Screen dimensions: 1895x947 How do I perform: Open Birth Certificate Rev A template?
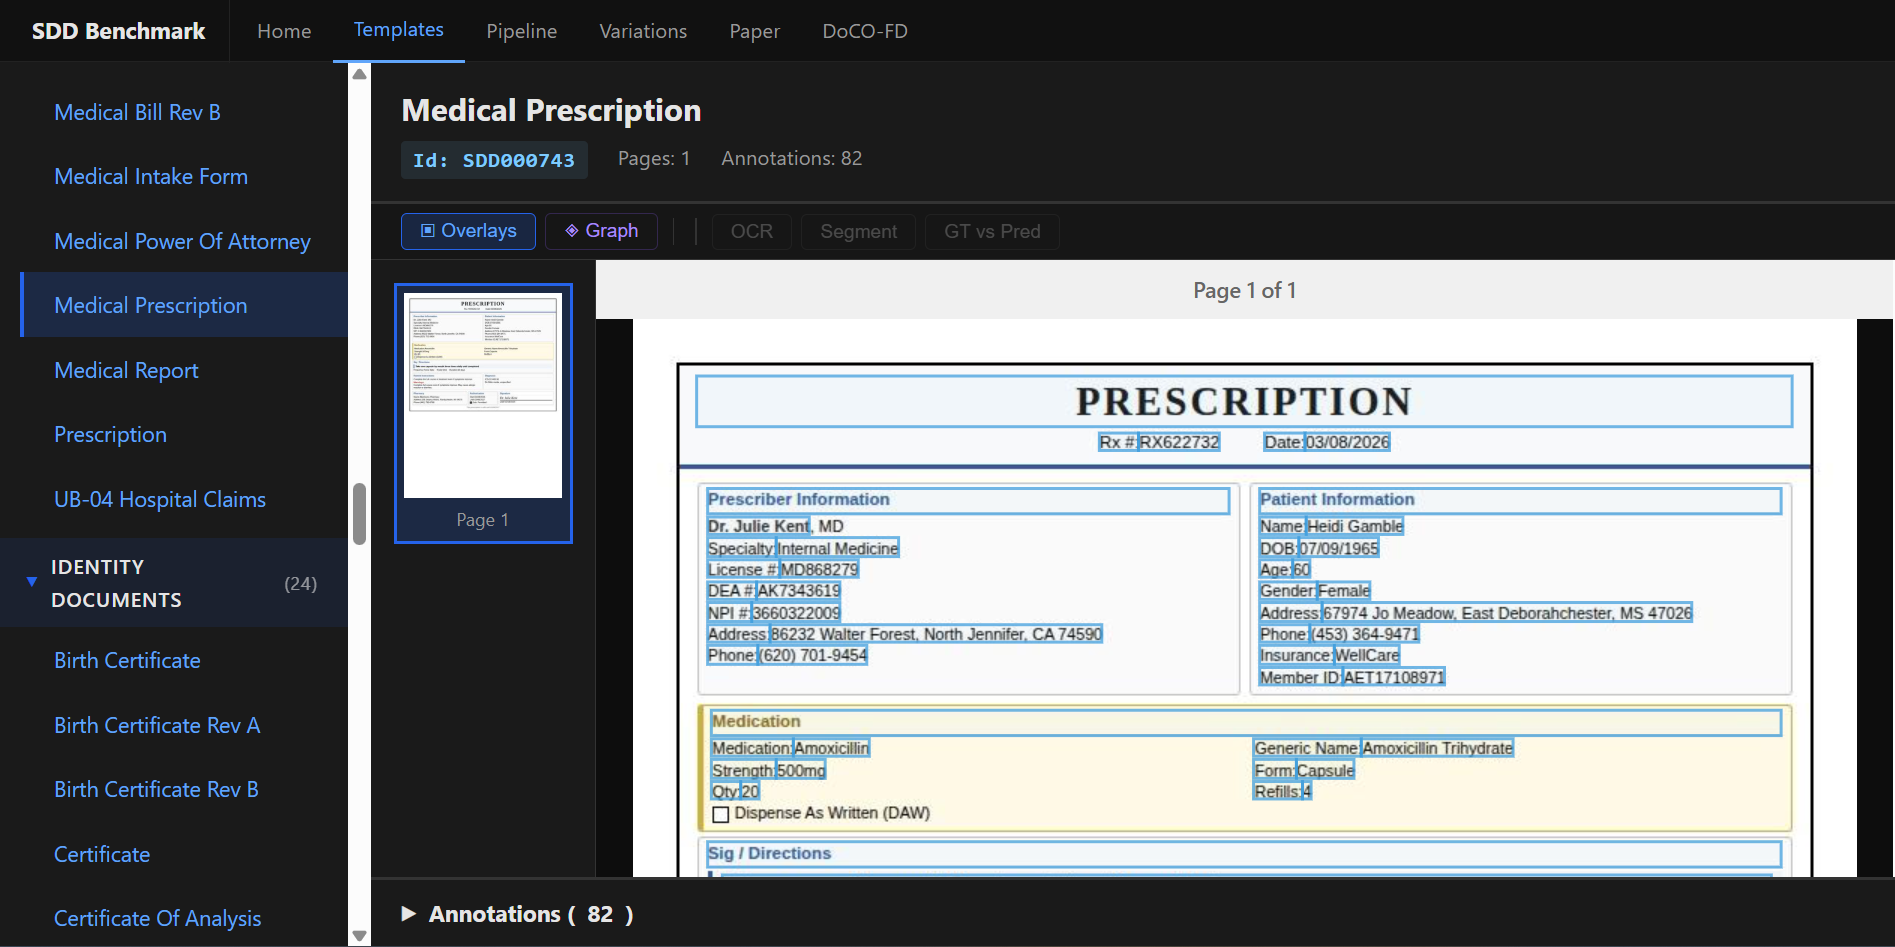(157, 725)
